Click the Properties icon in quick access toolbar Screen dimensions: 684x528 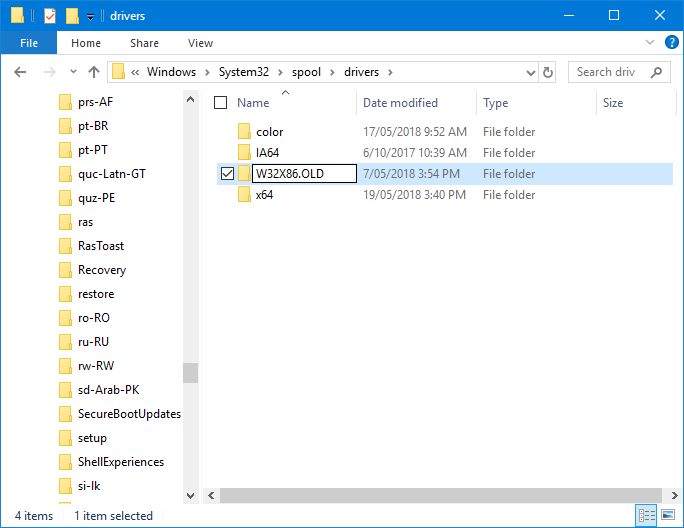tap(49, 15)
